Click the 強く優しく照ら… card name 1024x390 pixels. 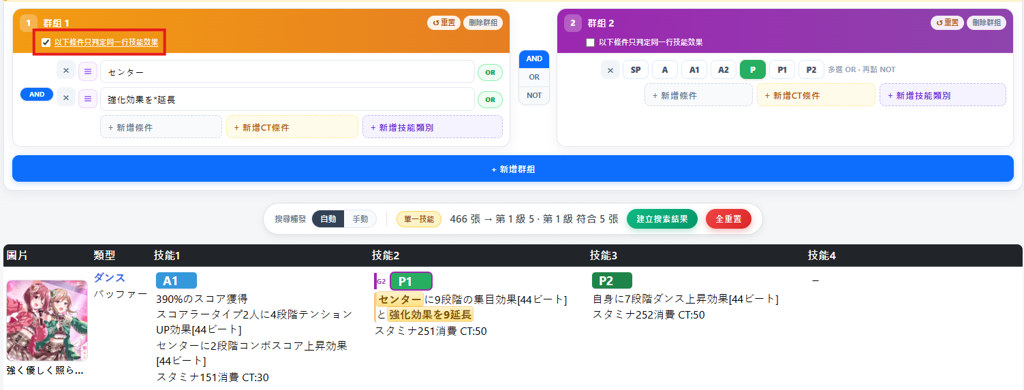(45, 370)
